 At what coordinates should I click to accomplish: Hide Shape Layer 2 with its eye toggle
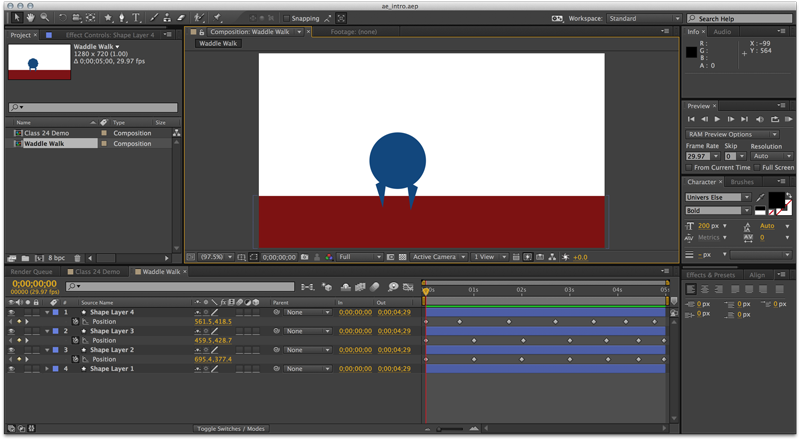pyautogui.click(x=11, y=350)
